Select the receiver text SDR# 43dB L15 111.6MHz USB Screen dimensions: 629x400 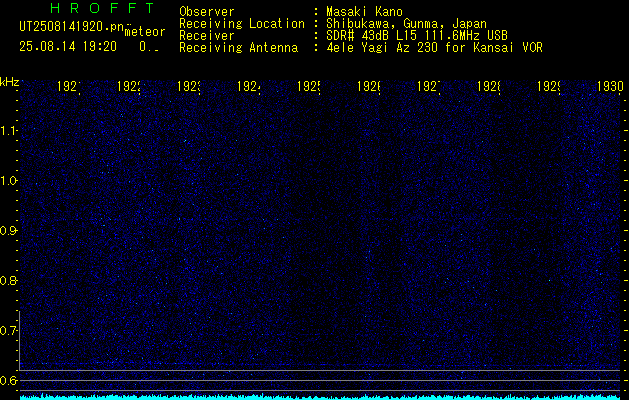pyautogui.click(x=417, y=36)
